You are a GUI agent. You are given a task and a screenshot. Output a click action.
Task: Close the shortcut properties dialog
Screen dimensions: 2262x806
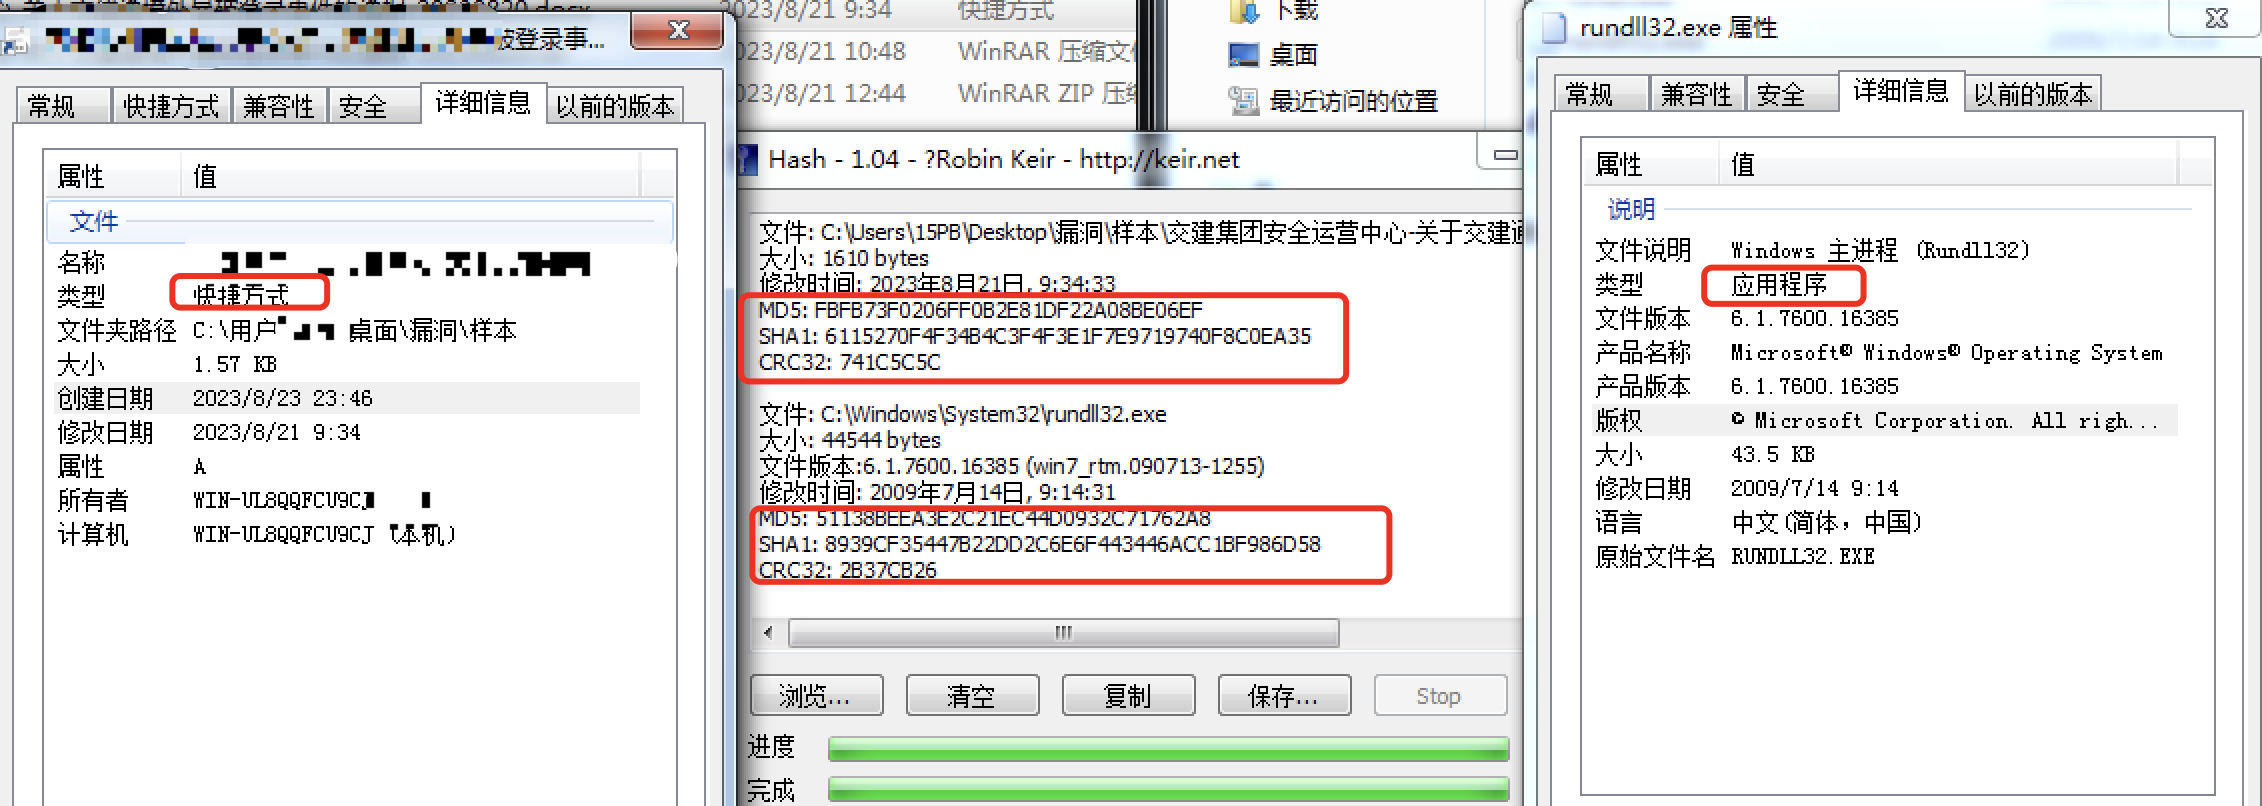[678, 30]
